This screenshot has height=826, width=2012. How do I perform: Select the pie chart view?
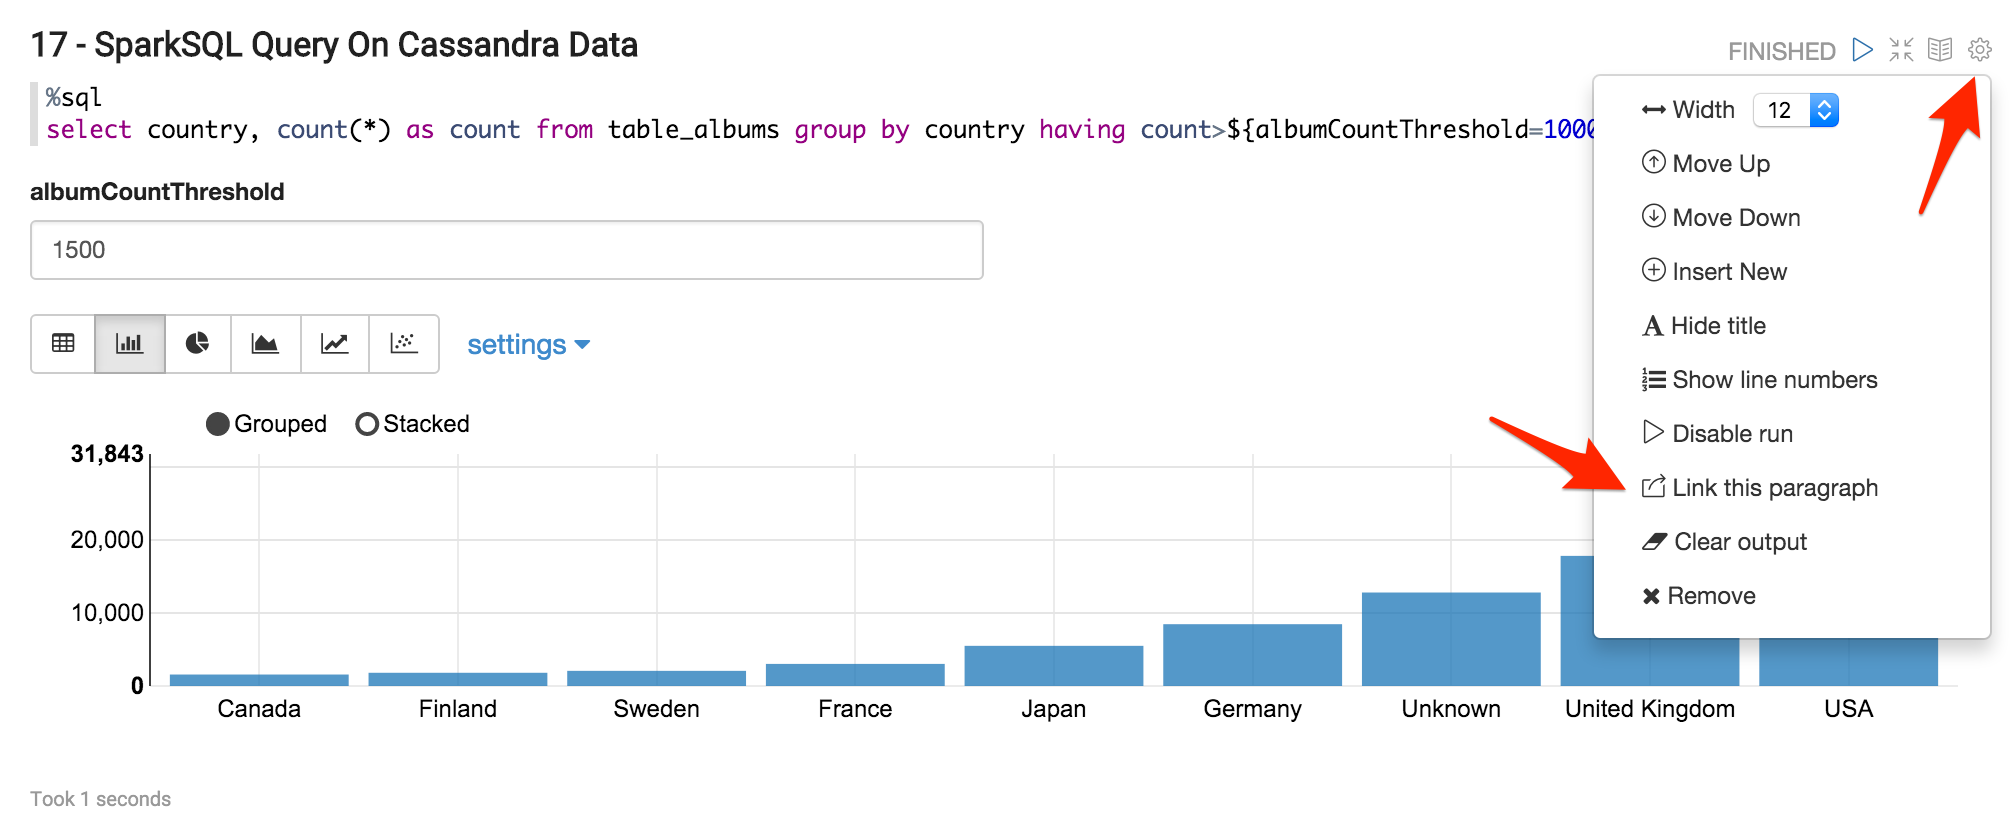[x=198, y=344]
